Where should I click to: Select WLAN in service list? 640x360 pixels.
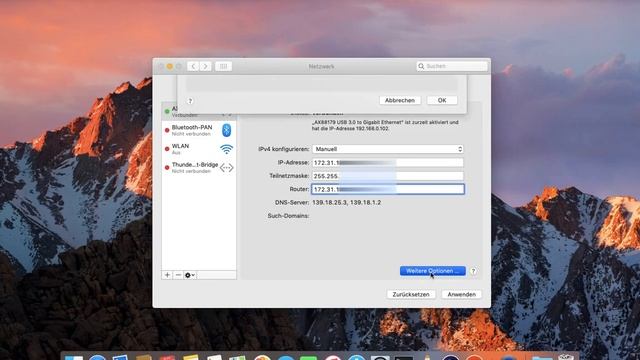pos(199,149)
